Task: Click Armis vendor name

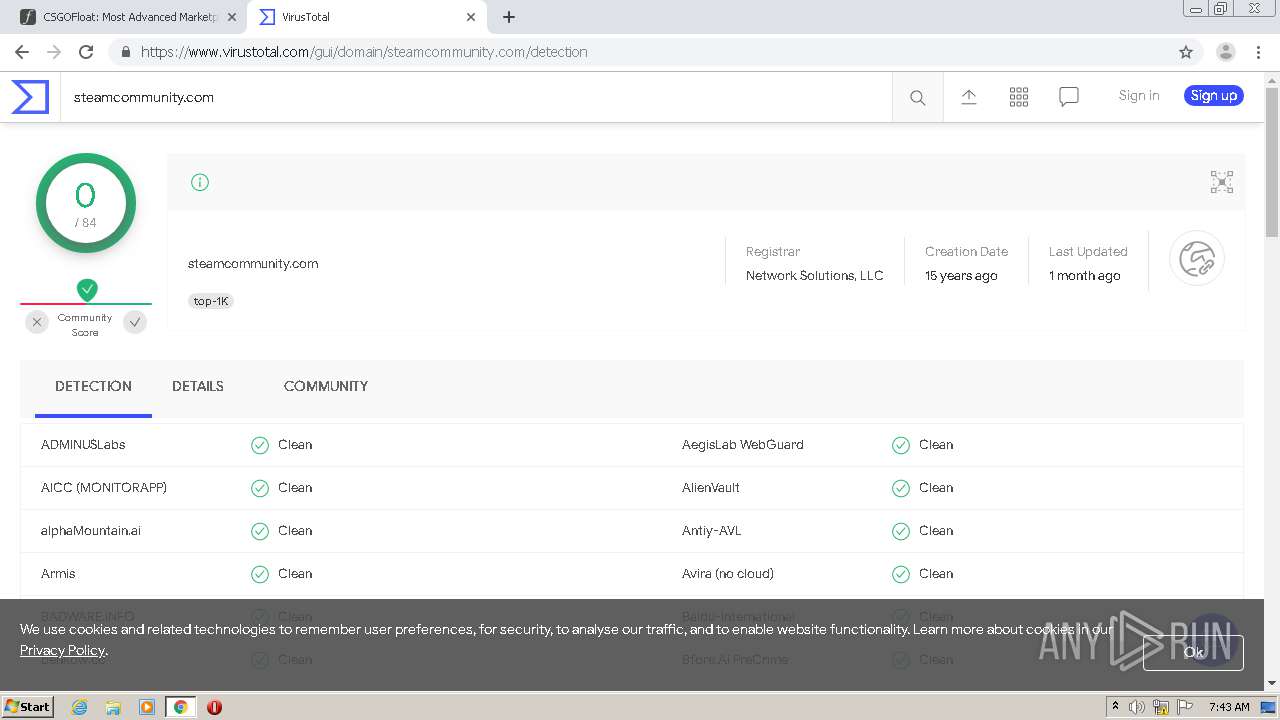Action: tap(58, 574)
